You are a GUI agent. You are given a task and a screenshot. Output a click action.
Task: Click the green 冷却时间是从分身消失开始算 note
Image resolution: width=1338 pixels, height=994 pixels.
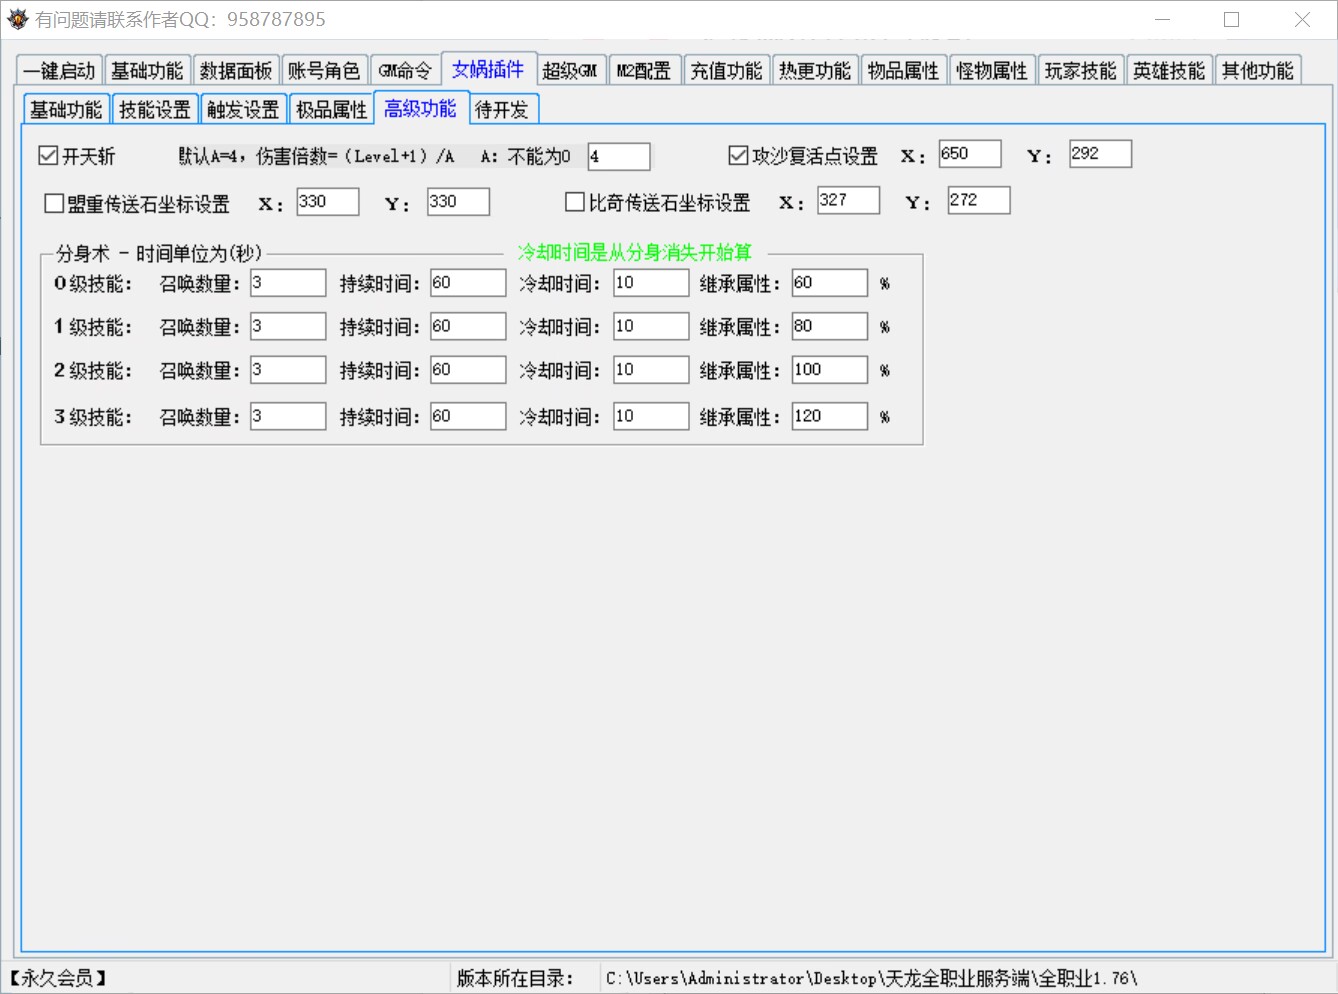pos(634,252)
